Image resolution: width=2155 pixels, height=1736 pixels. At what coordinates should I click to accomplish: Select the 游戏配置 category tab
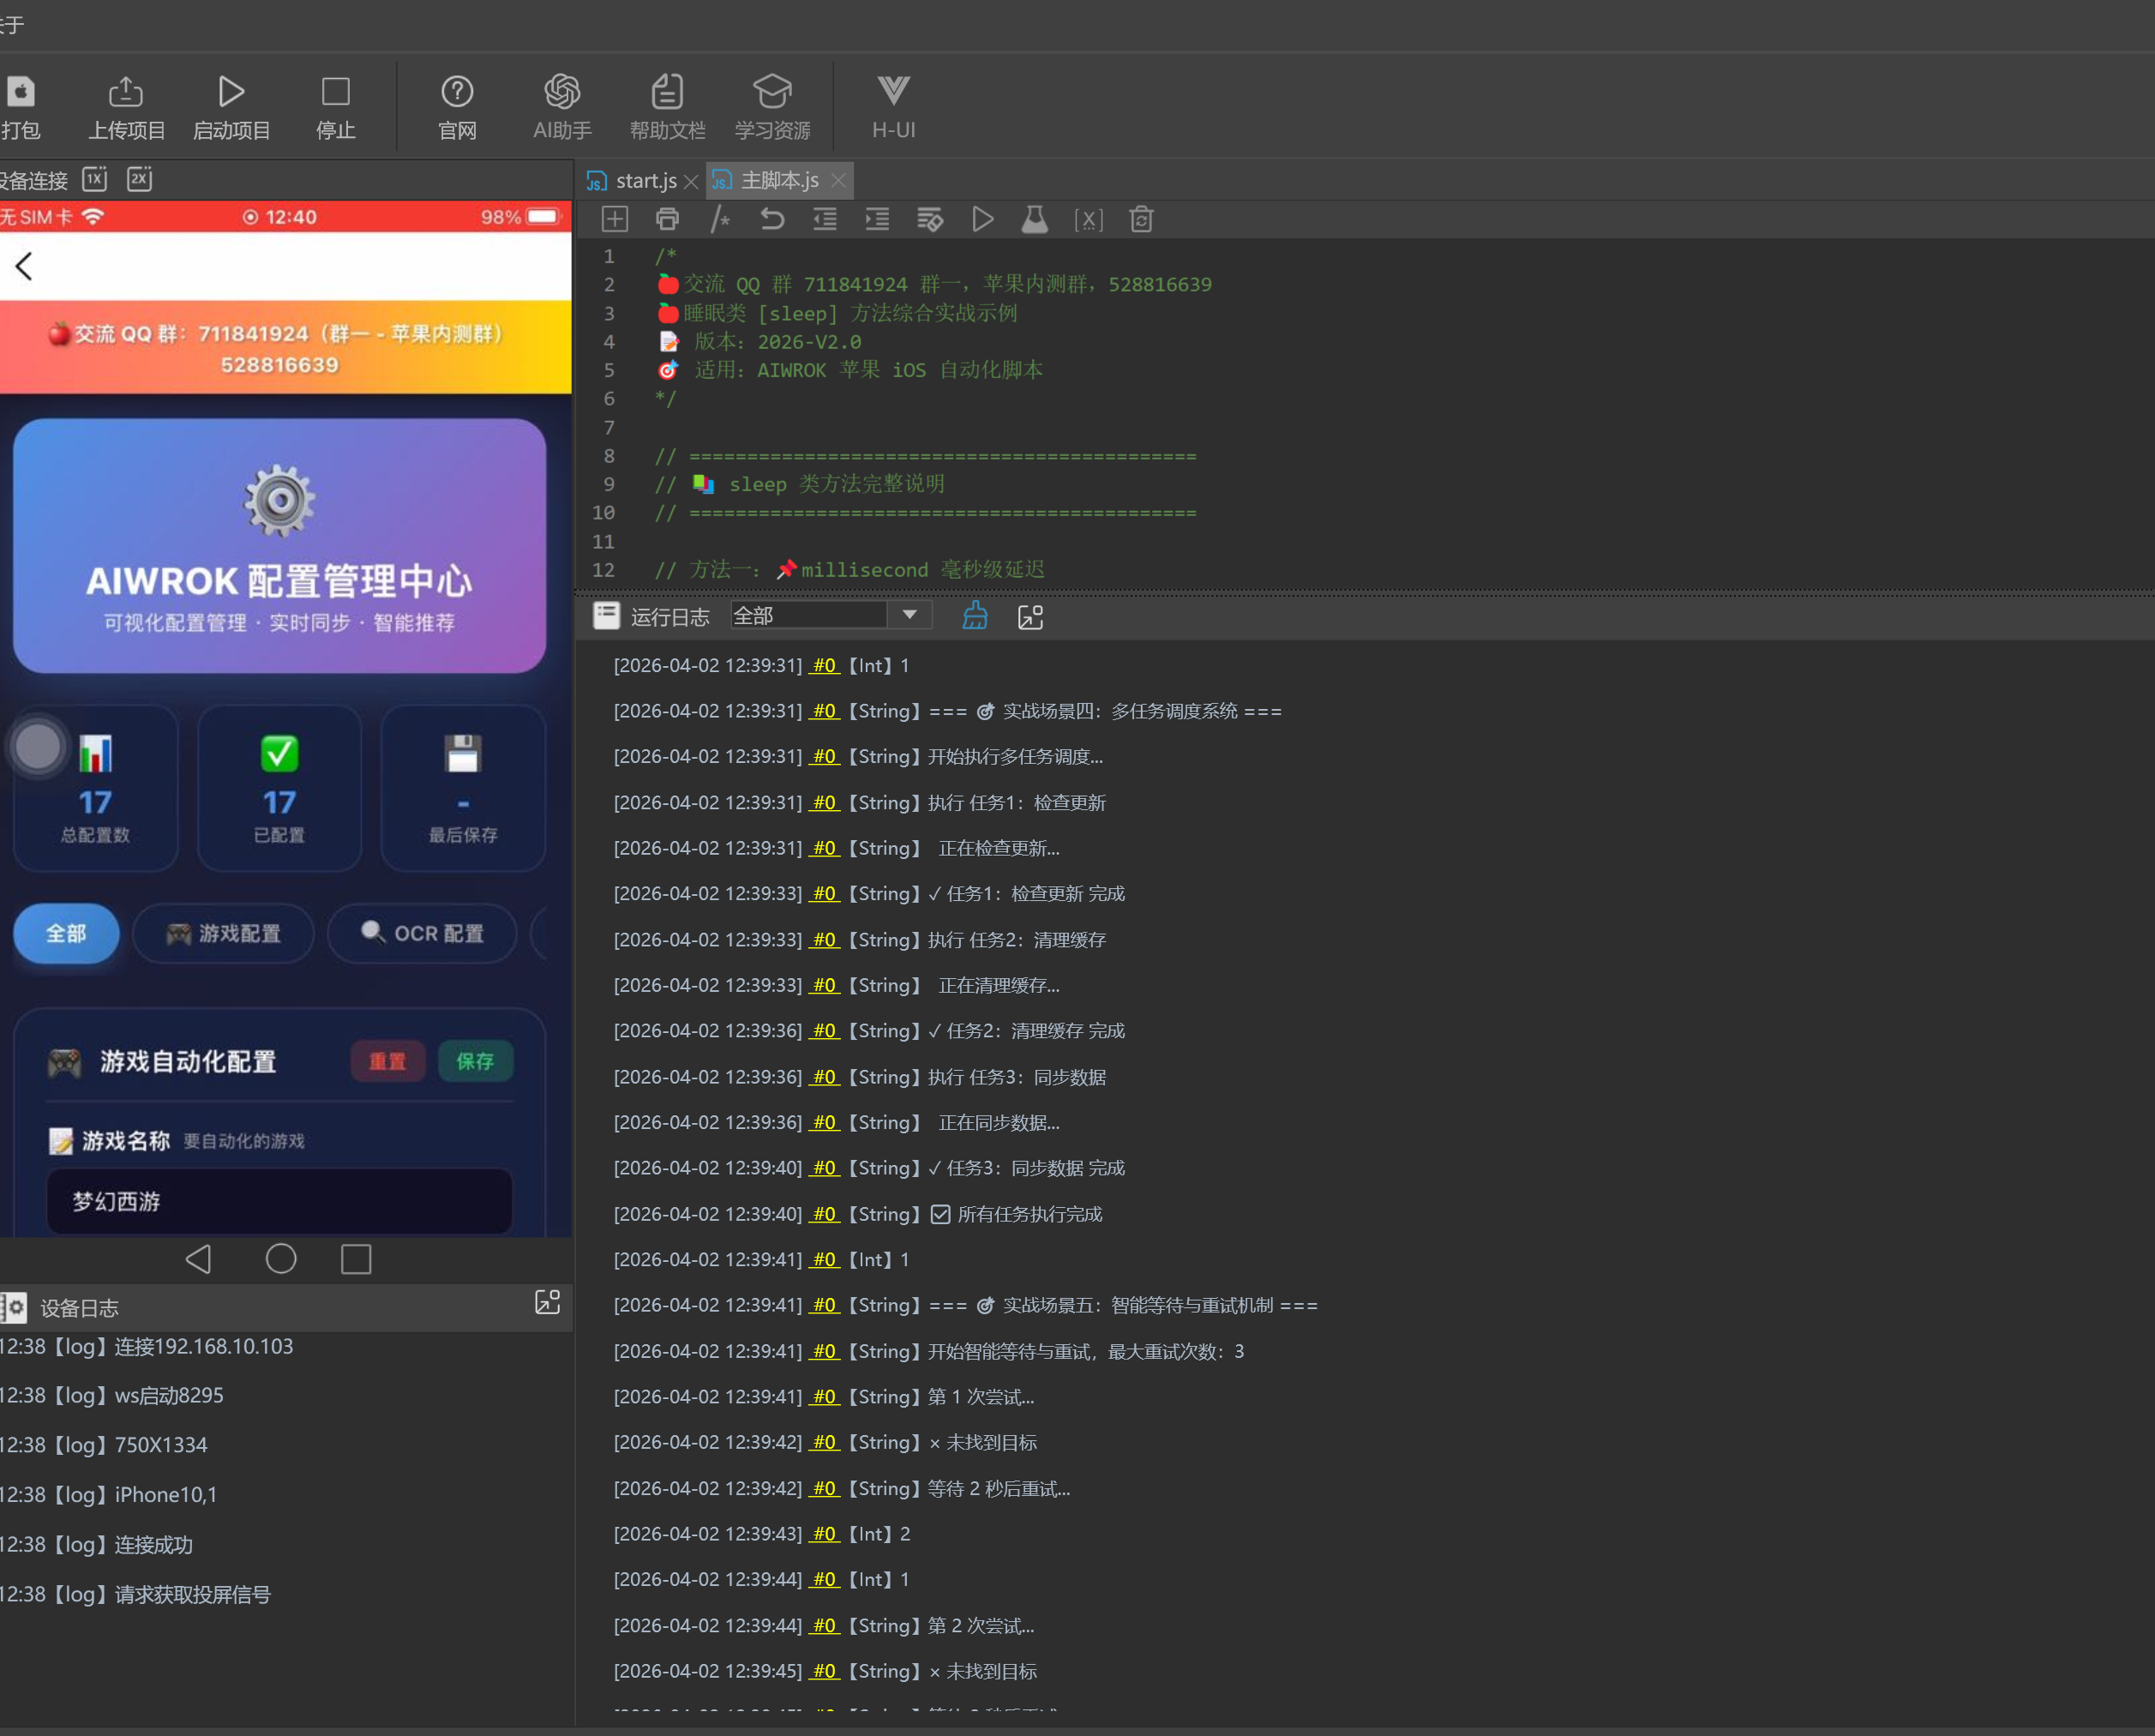pyautogui.click(x=224, y=933)
